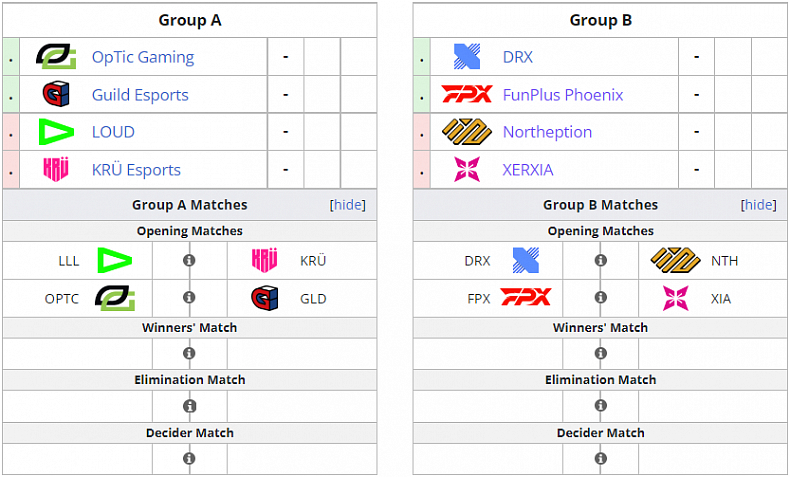Click the XERXIA logo in Group B standings
The height and width of the screenshot is (477, 790).
coord(467,170)
